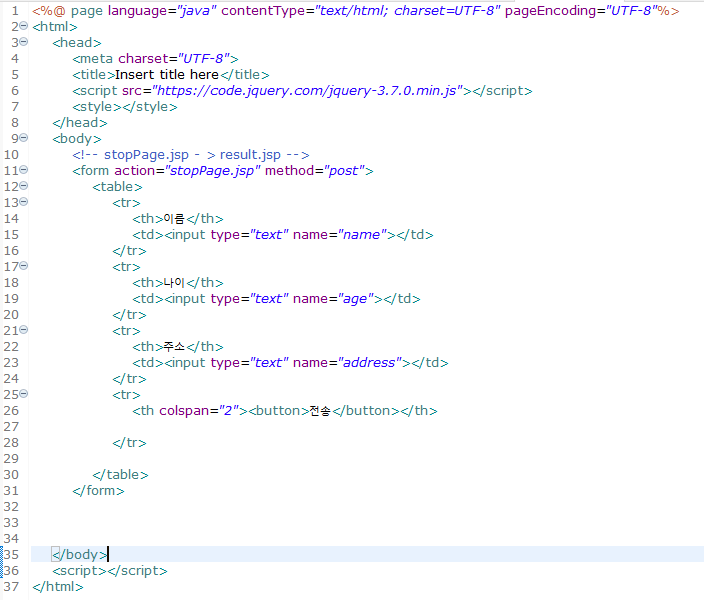
Task: Click the closing </form> tag
Action: pos(98,491)
